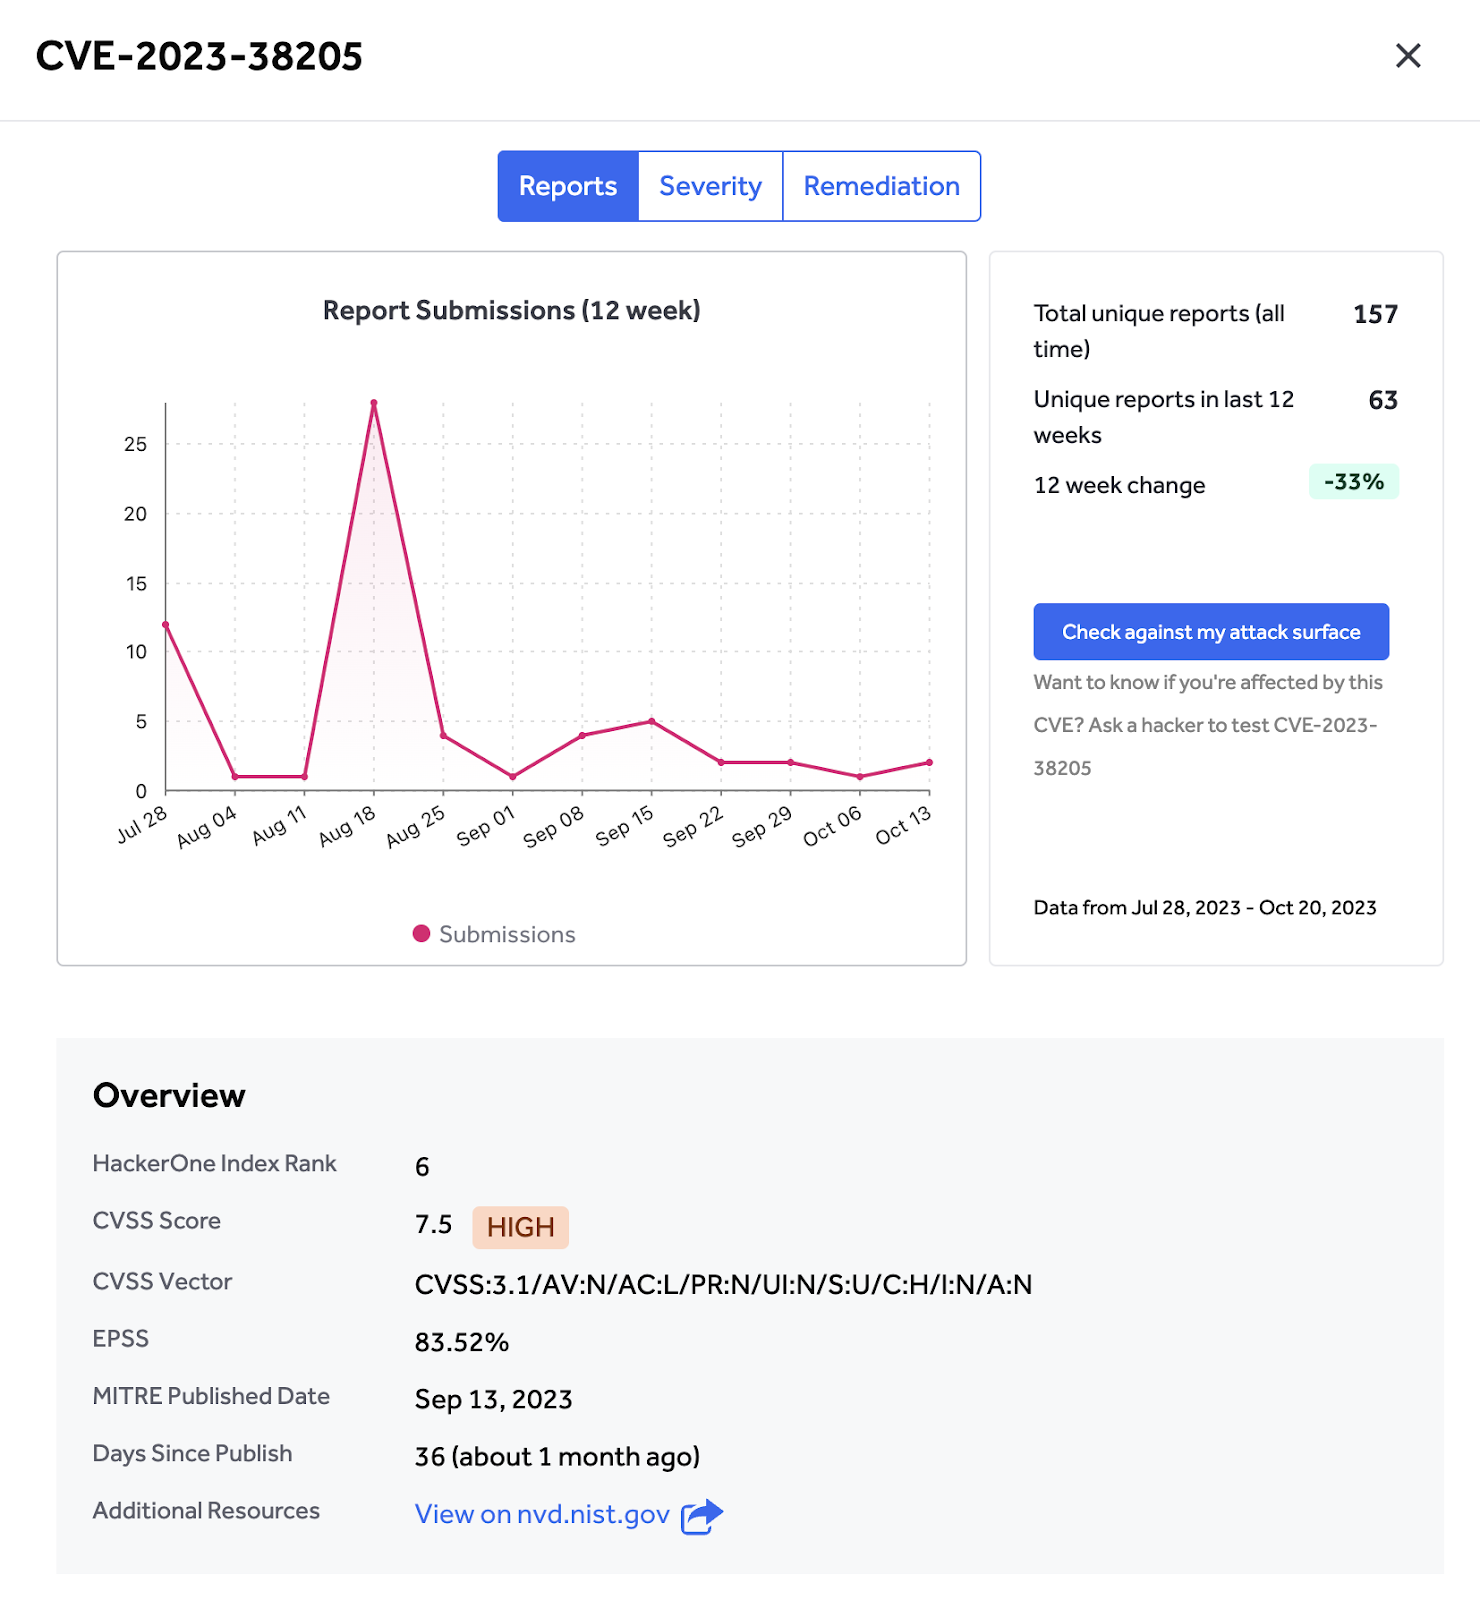Viewport: 1480px width, 1600px height.
Task: Click the Aug 18 peak data point
Action: click(x=374, y=403)
